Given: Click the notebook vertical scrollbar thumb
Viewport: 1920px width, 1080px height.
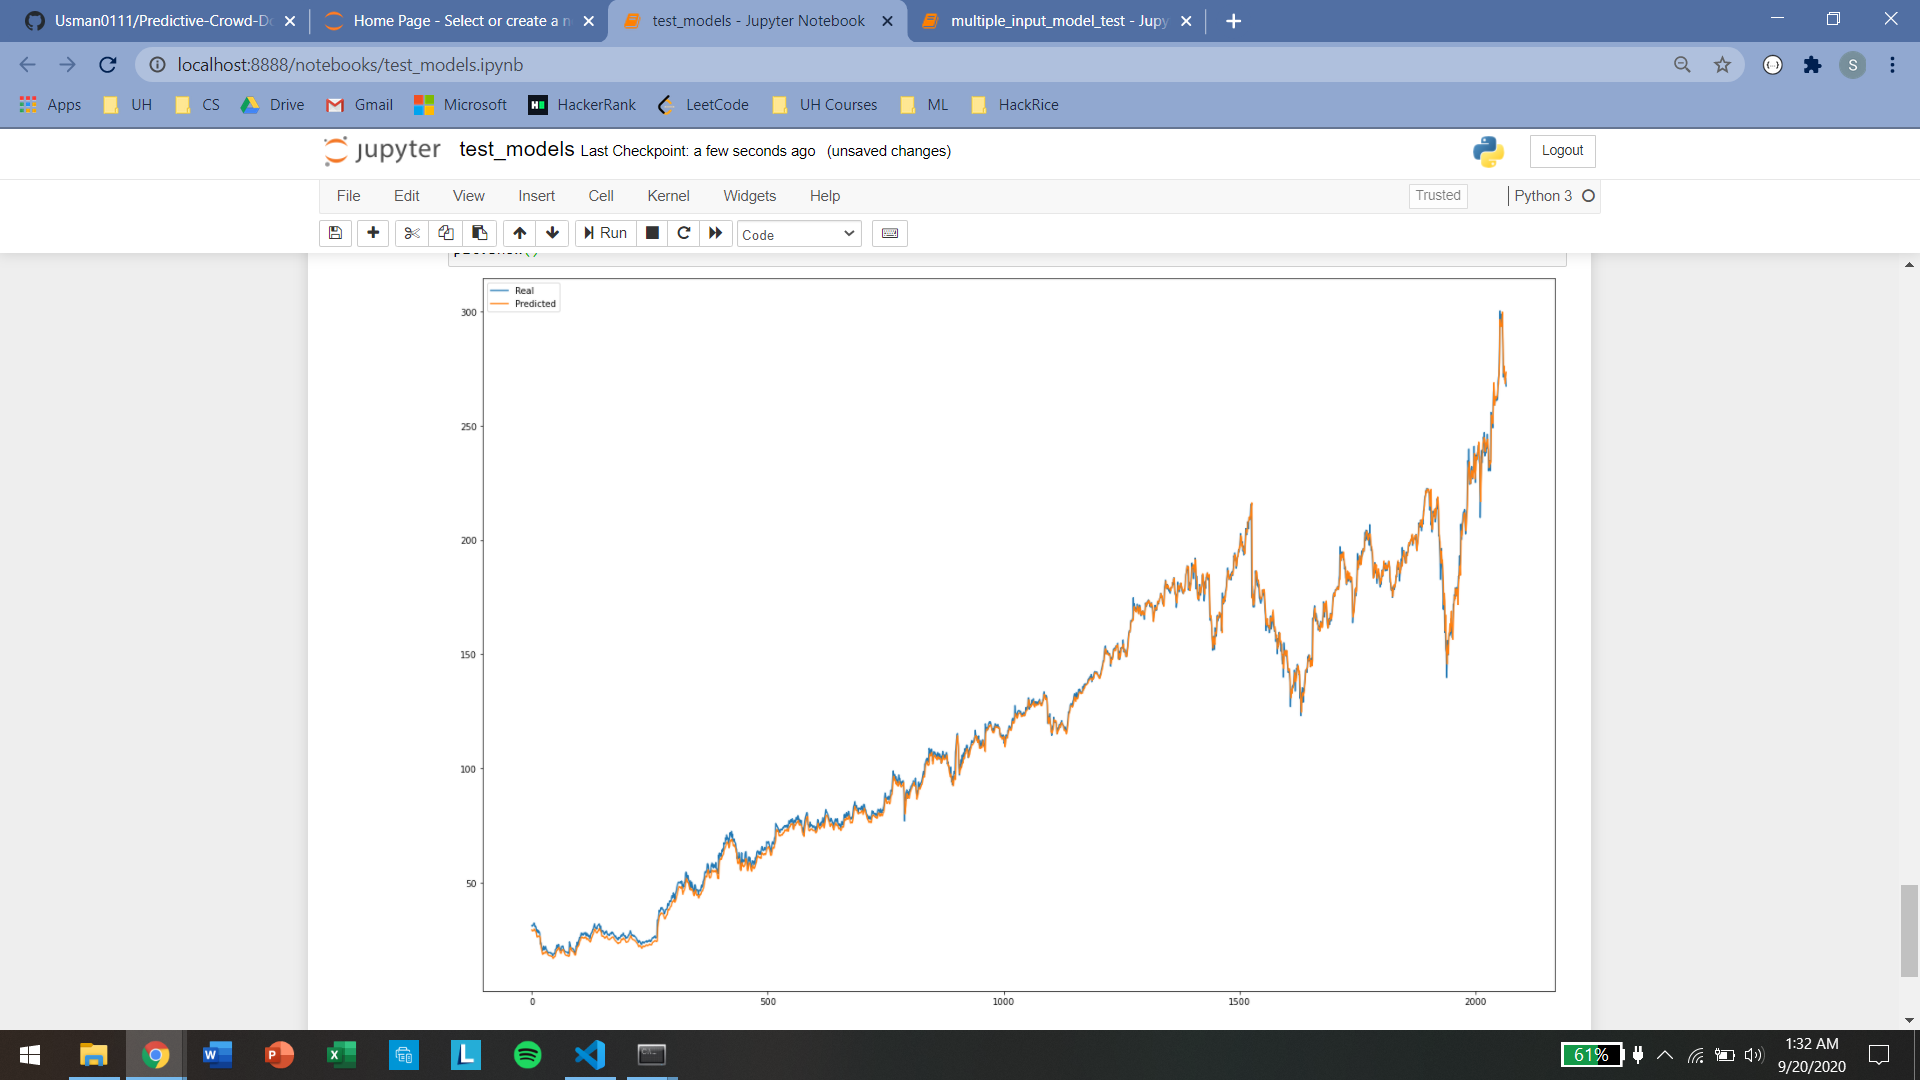Looking at the screenshot, I should click(1909, 930).
